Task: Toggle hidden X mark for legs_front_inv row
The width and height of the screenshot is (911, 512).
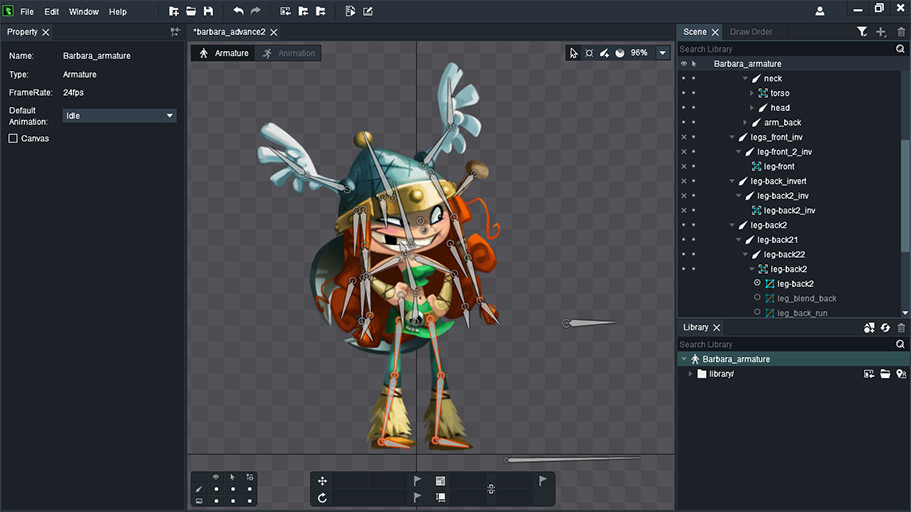Action: click(684, 137)
